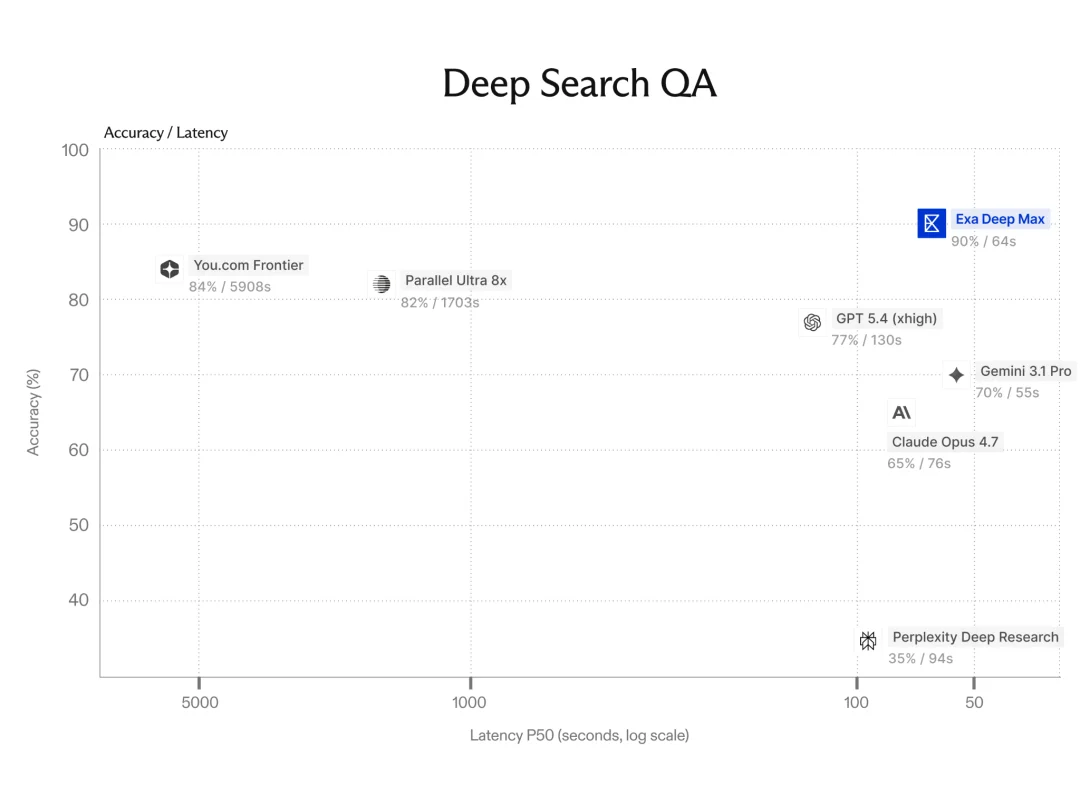Click the 77% / 130s value text
Image resolution: width=1080 pixels, height=796 pixels.
point(866,340)
